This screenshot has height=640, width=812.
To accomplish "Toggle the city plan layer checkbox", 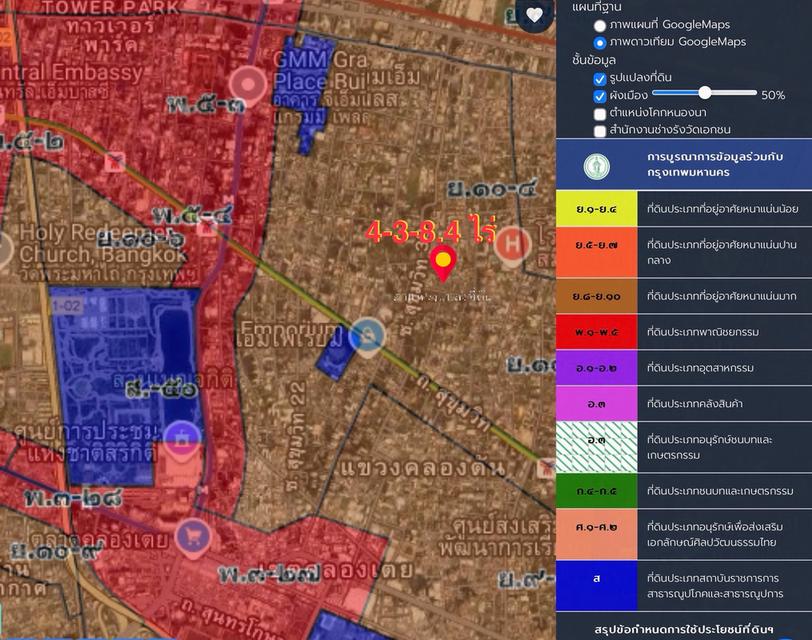I will point(600,96).
